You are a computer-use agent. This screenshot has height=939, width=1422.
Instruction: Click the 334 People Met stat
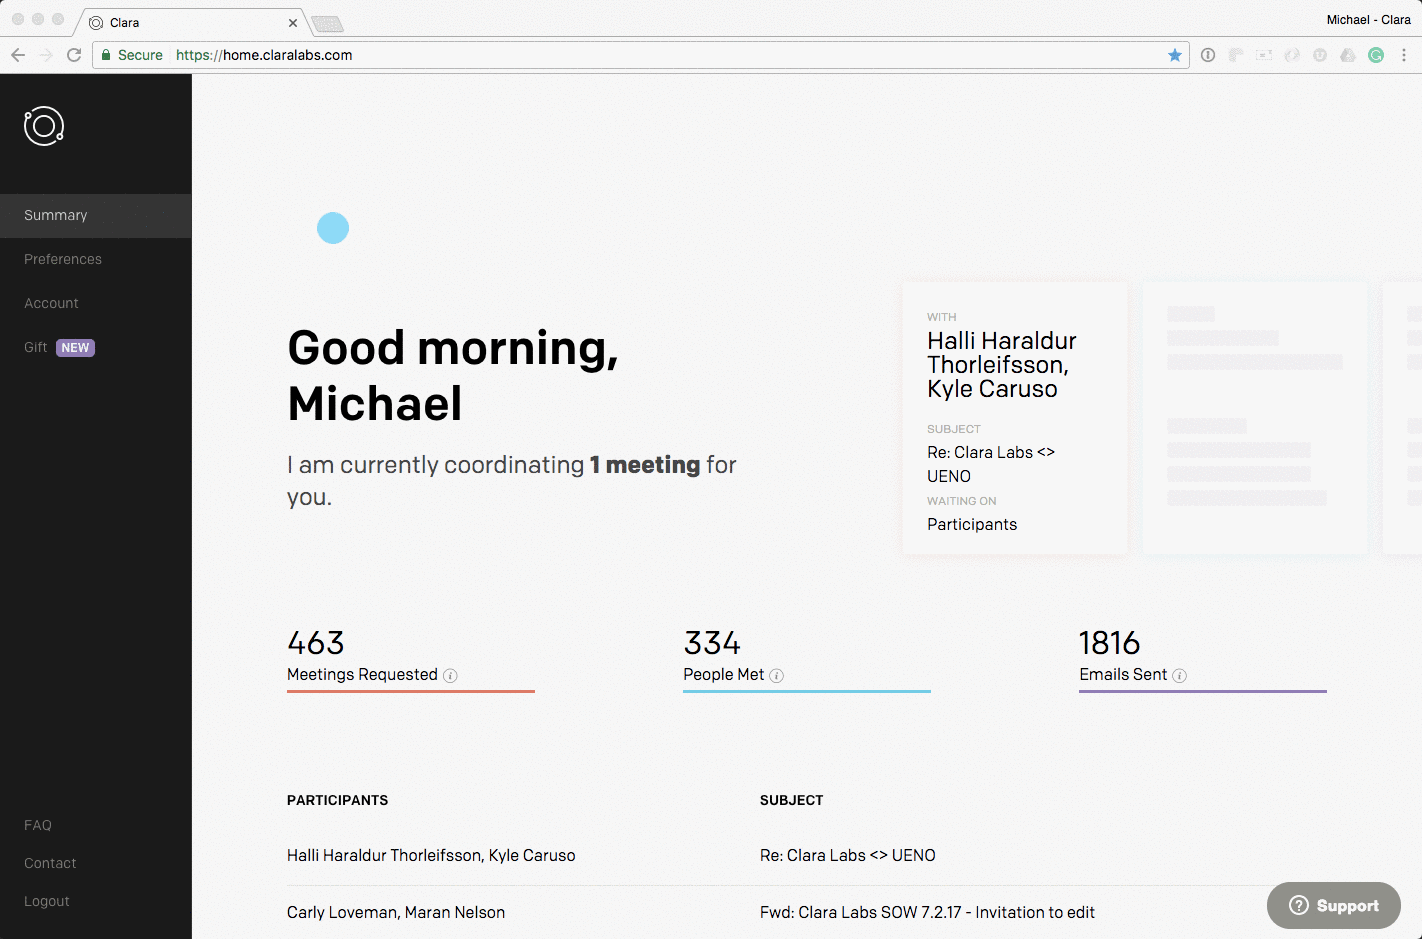coord(807,658)
